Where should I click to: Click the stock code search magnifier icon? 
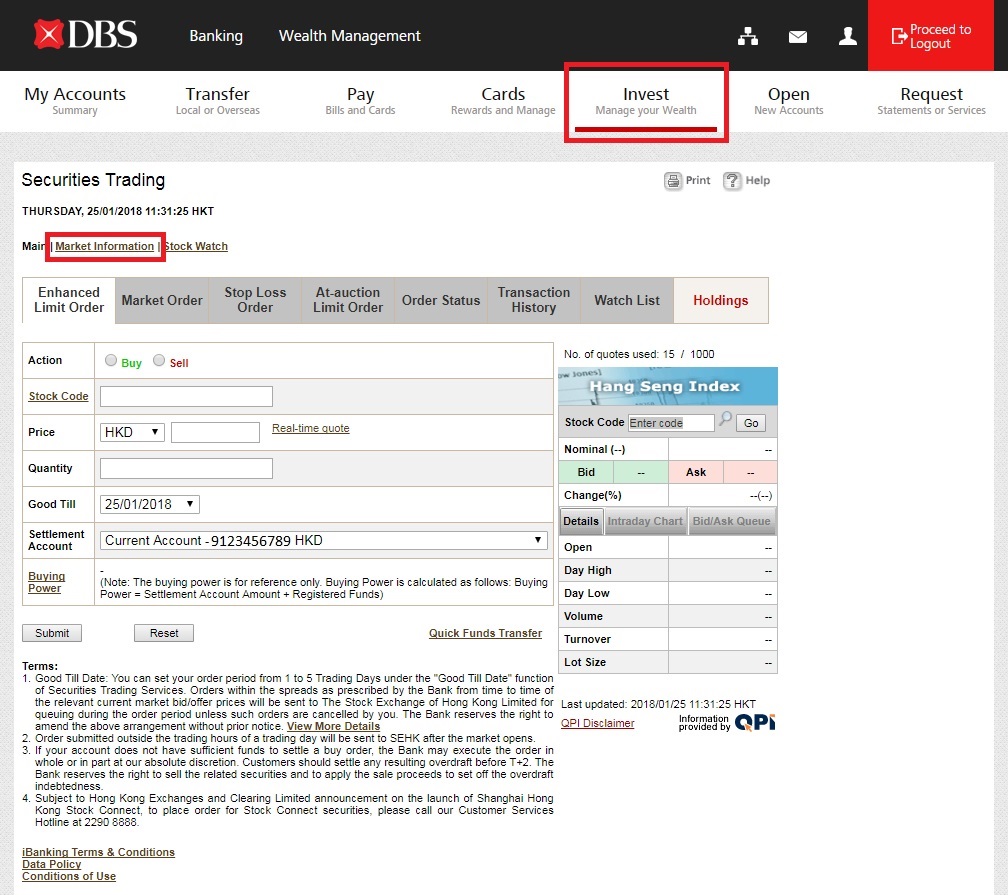coord(725,421)
